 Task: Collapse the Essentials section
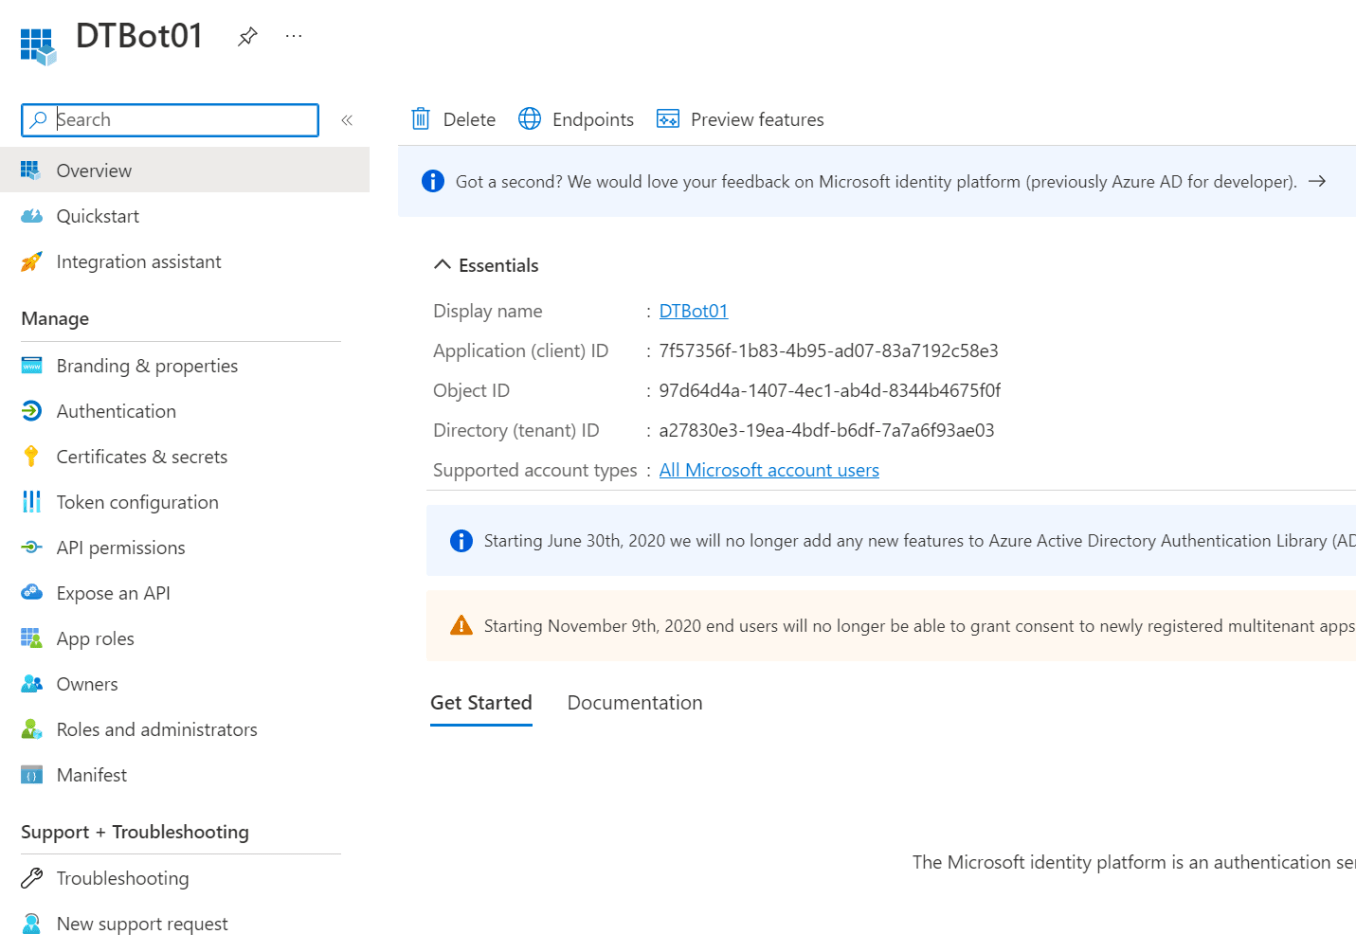click(x=442, y=265)
